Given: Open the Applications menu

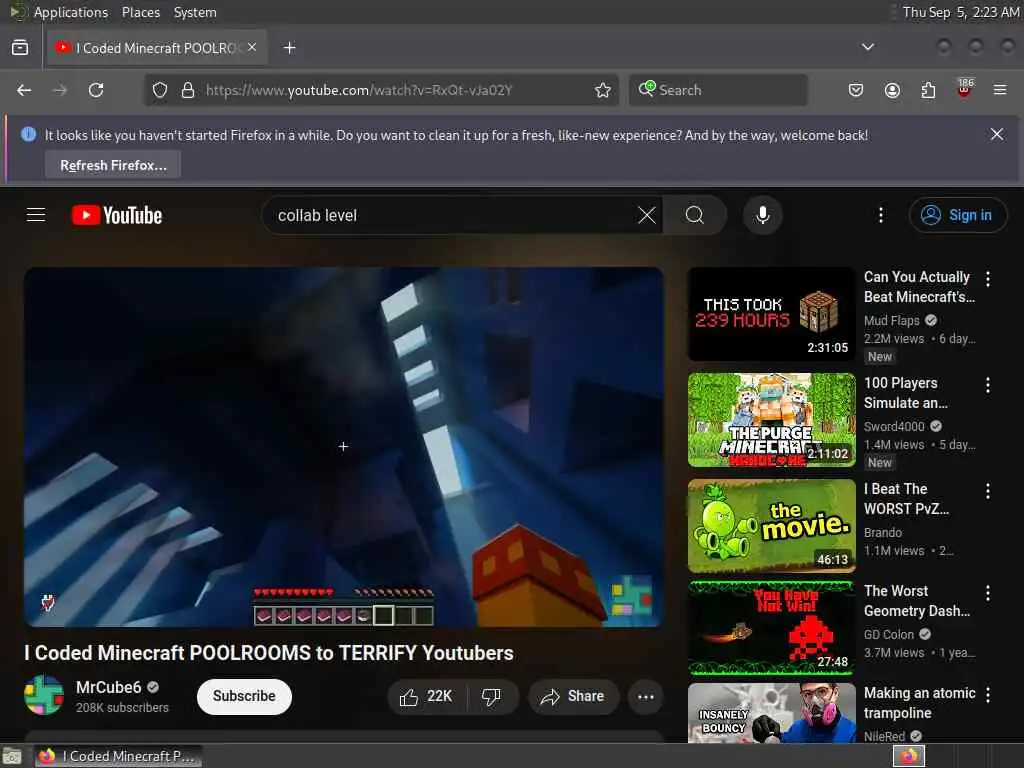Looking at the screenshot, I should [x=71, y=12].
